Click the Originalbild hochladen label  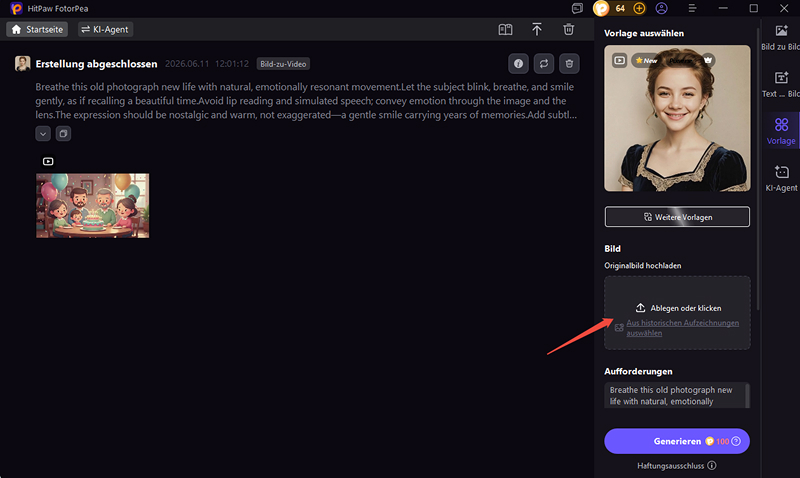642,265
